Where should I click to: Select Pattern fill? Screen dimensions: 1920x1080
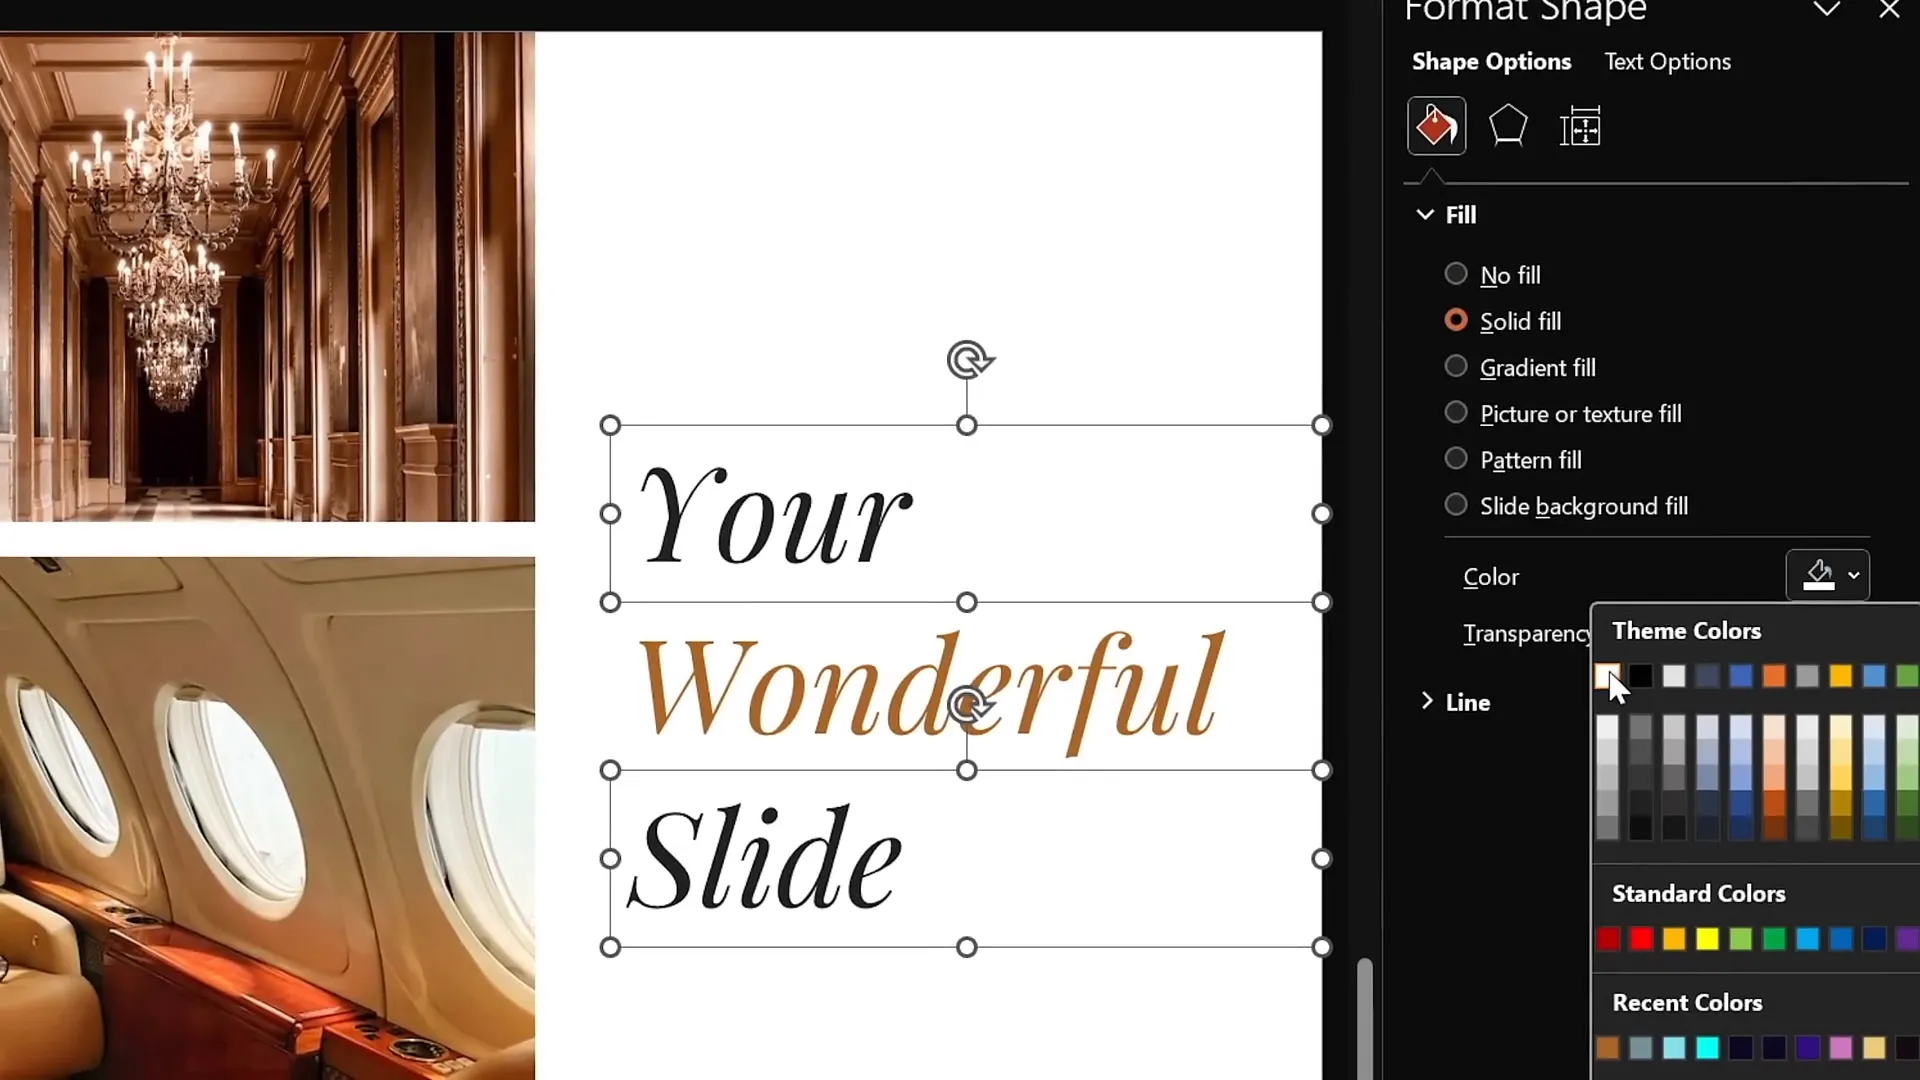tap(1456, 458)
